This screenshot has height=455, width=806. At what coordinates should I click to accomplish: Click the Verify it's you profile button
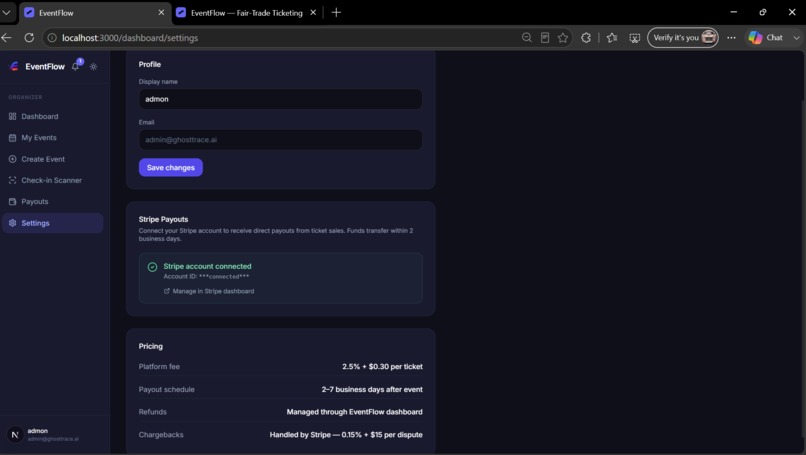point(683,38)
